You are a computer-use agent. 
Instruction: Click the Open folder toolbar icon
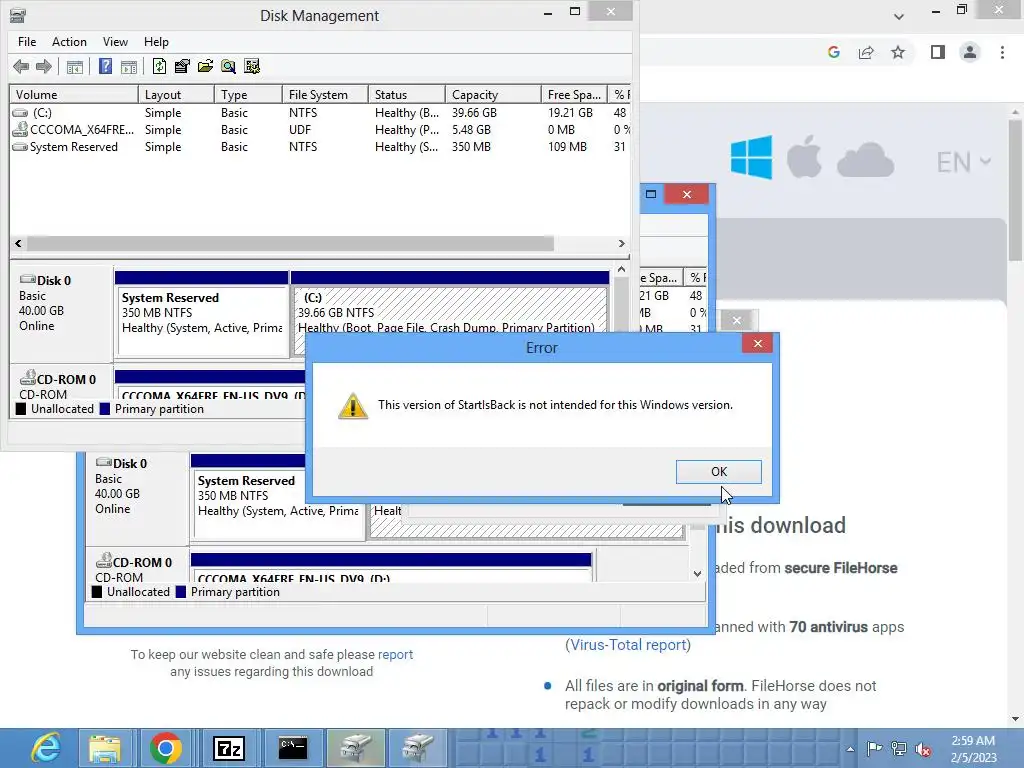205,66
